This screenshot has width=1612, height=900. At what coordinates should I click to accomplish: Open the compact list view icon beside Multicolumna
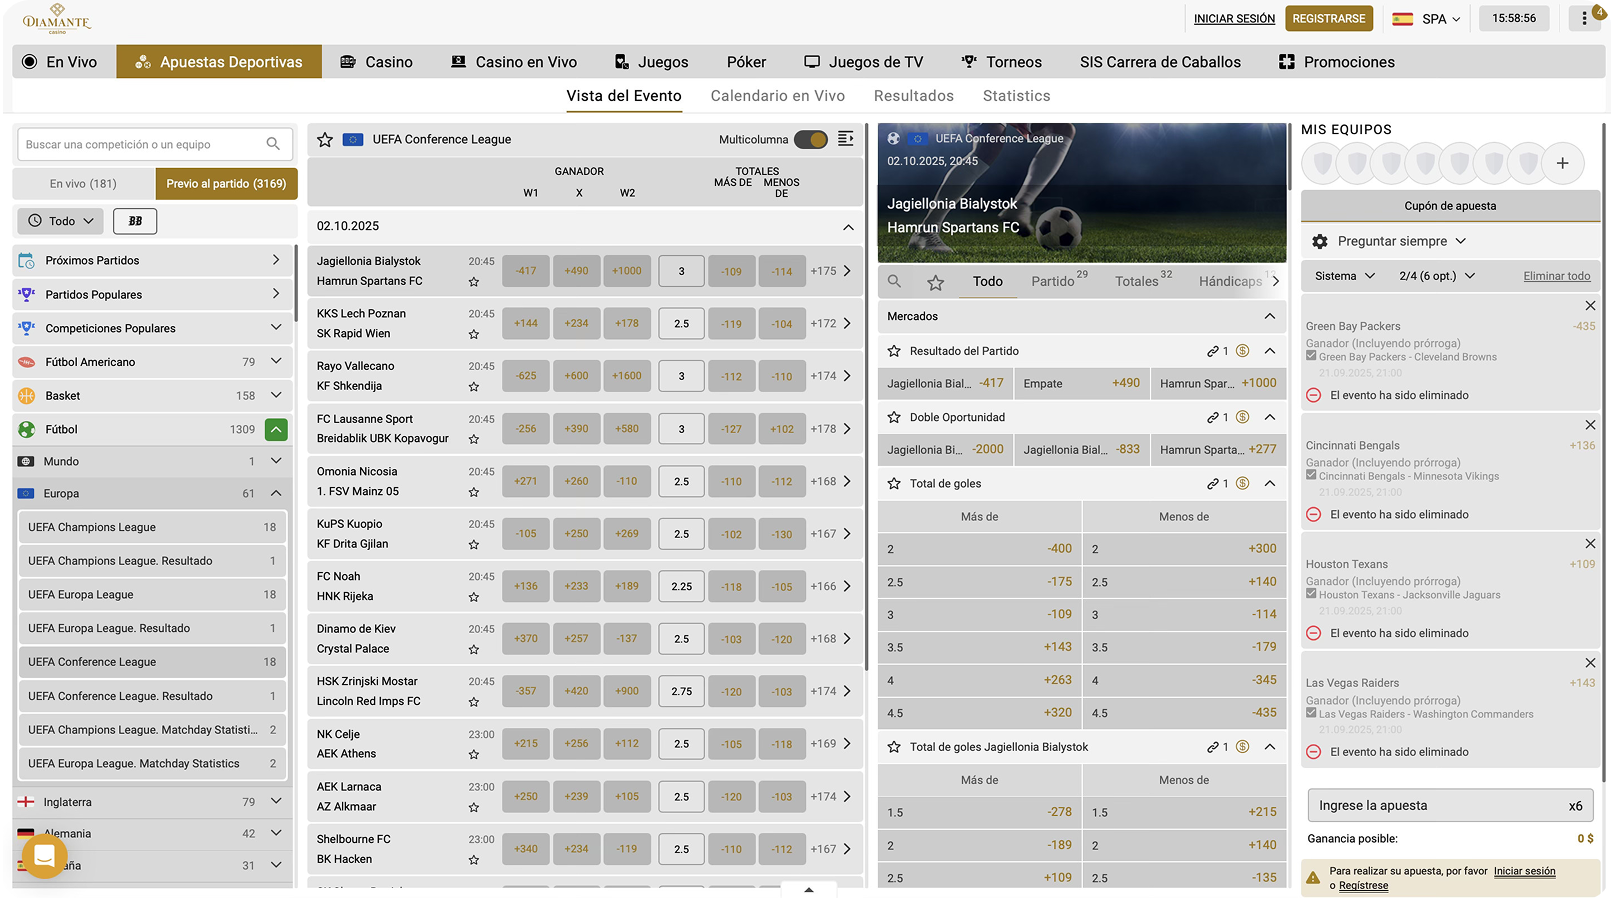coord(846,139)
